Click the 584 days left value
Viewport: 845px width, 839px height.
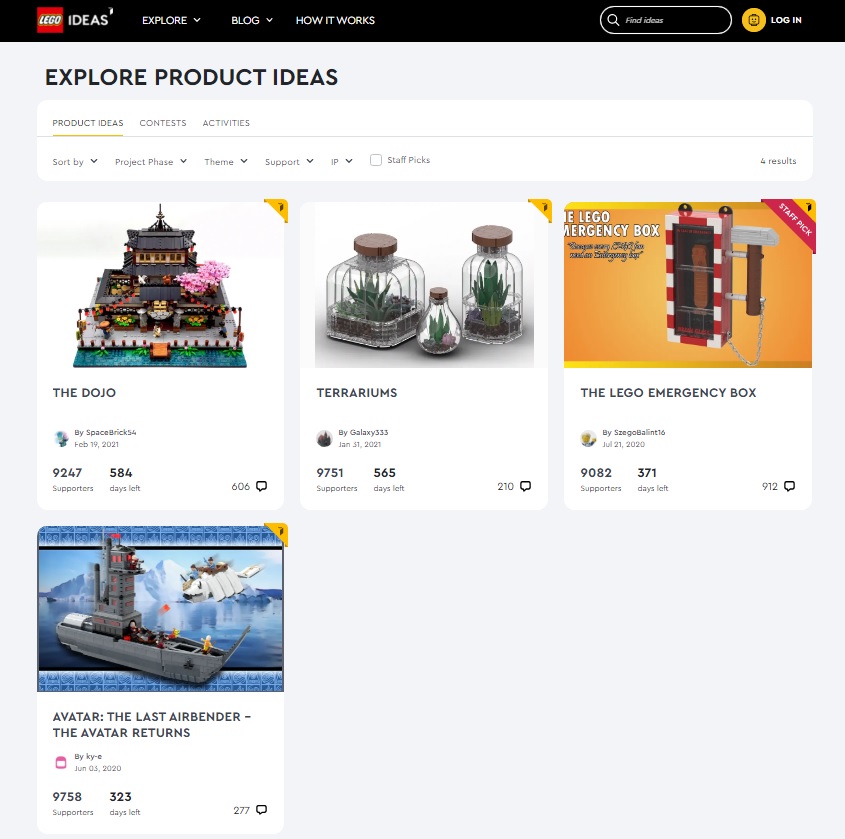[x=121, y=473]
